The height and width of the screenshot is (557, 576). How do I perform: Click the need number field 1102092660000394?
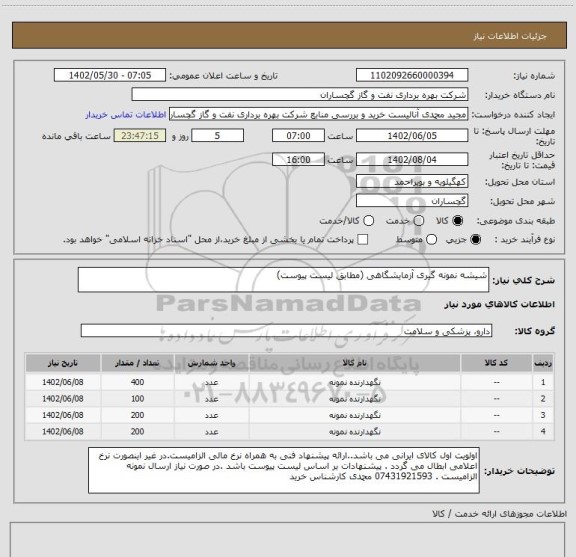point(412,75)
